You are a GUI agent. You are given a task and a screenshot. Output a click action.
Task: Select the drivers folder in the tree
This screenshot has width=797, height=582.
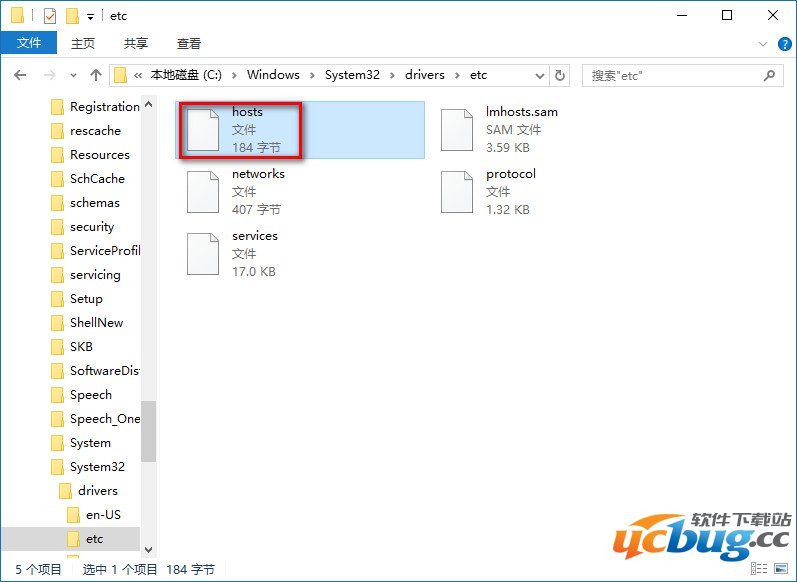(97, 491)
